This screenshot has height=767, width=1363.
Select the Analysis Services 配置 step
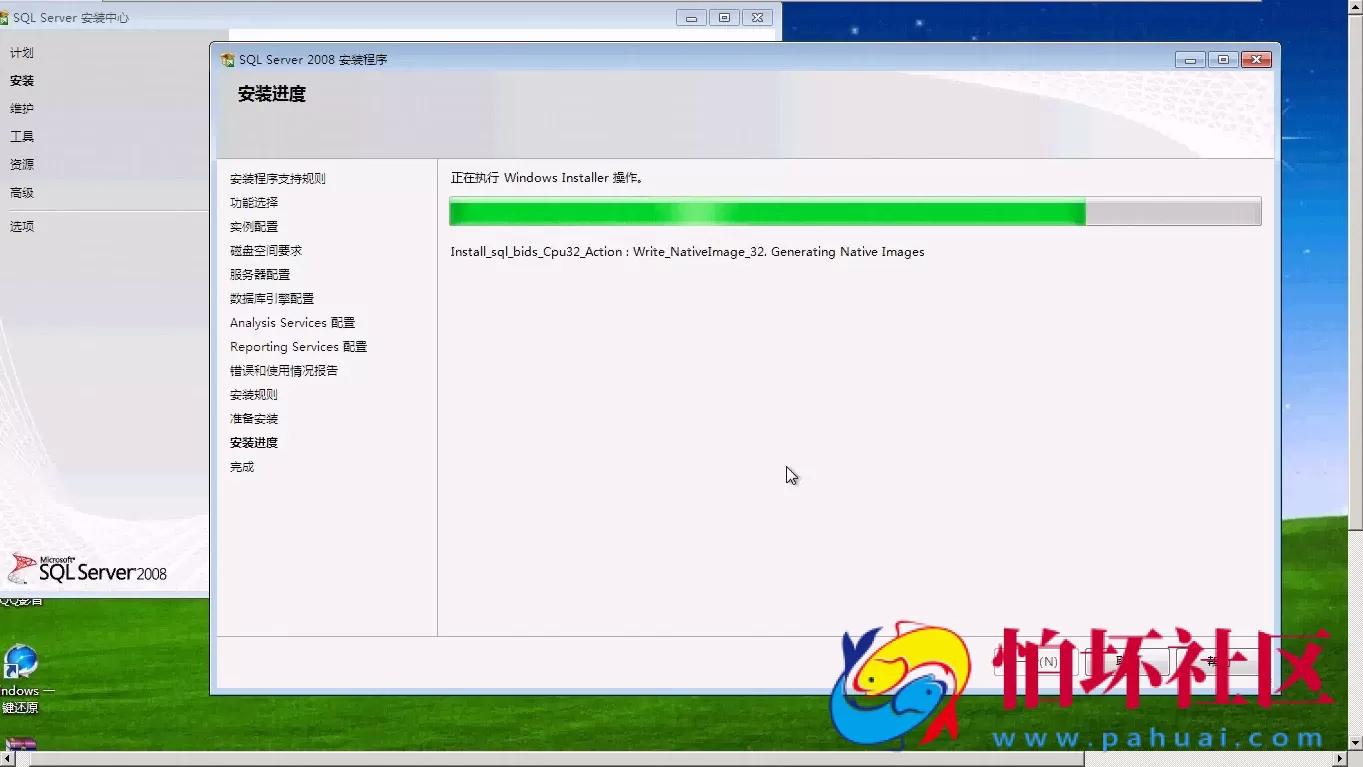[292, 322]
